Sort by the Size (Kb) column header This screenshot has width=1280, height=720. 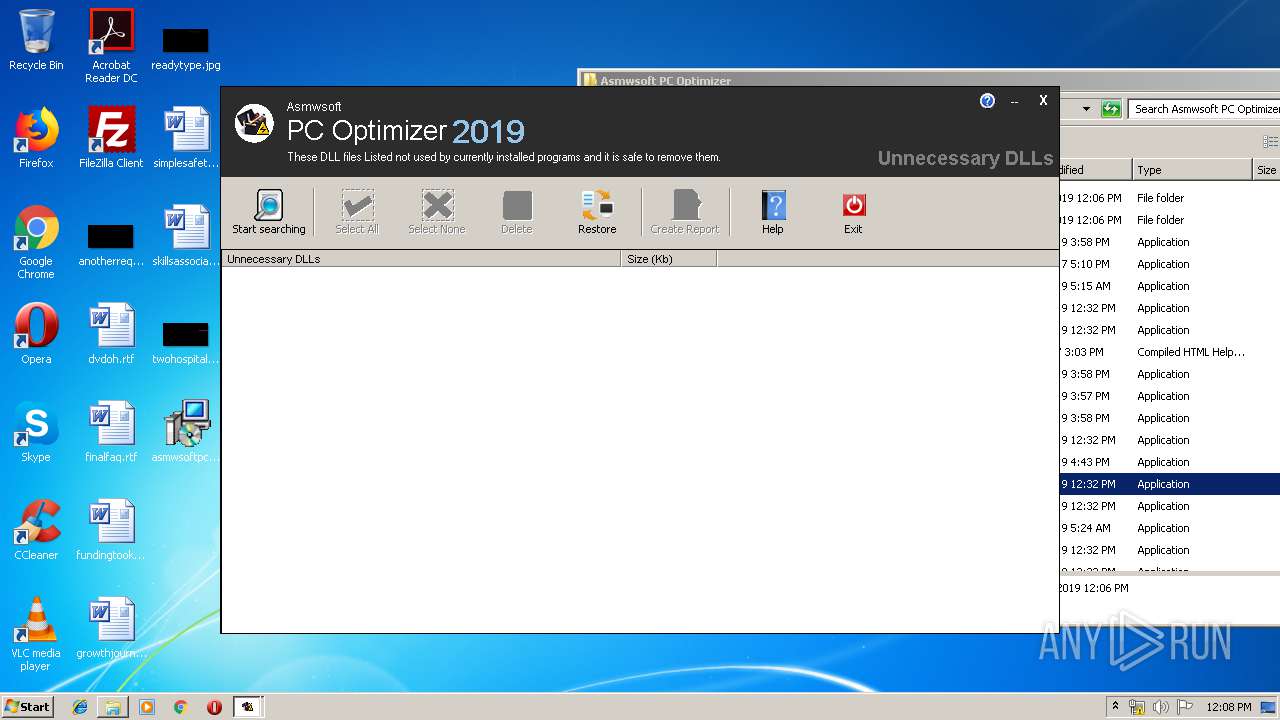tap(669, 259)
